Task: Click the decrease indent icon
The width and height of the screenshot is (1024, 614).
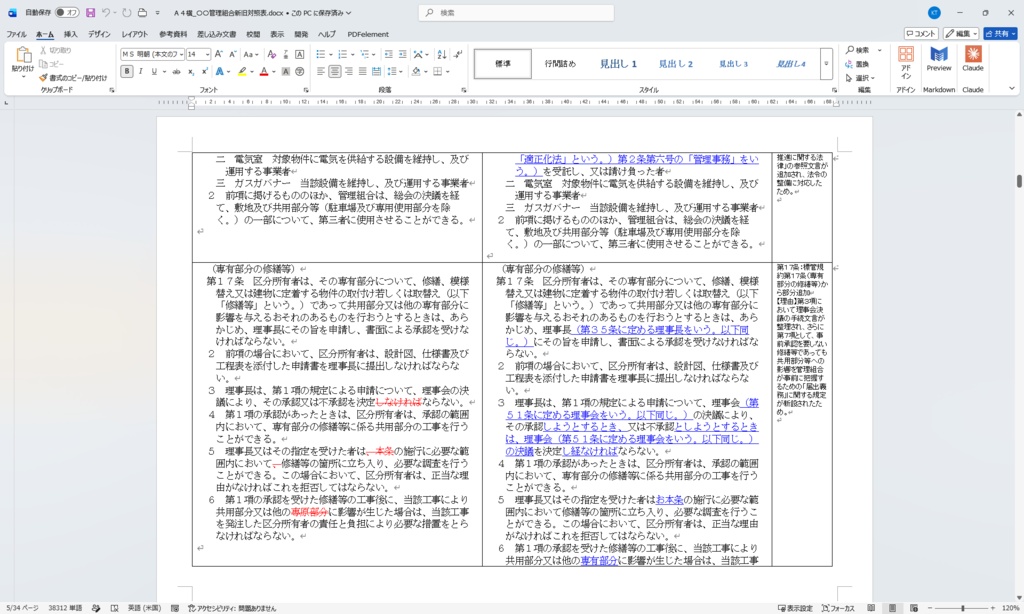Action: click(x=389, y=54)
